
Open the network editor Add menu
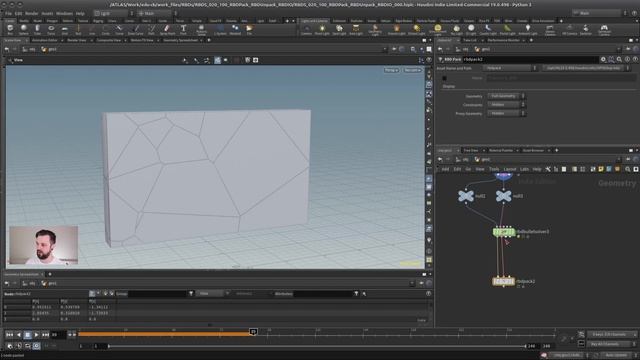pyautogui.click(x=445, y=169)
